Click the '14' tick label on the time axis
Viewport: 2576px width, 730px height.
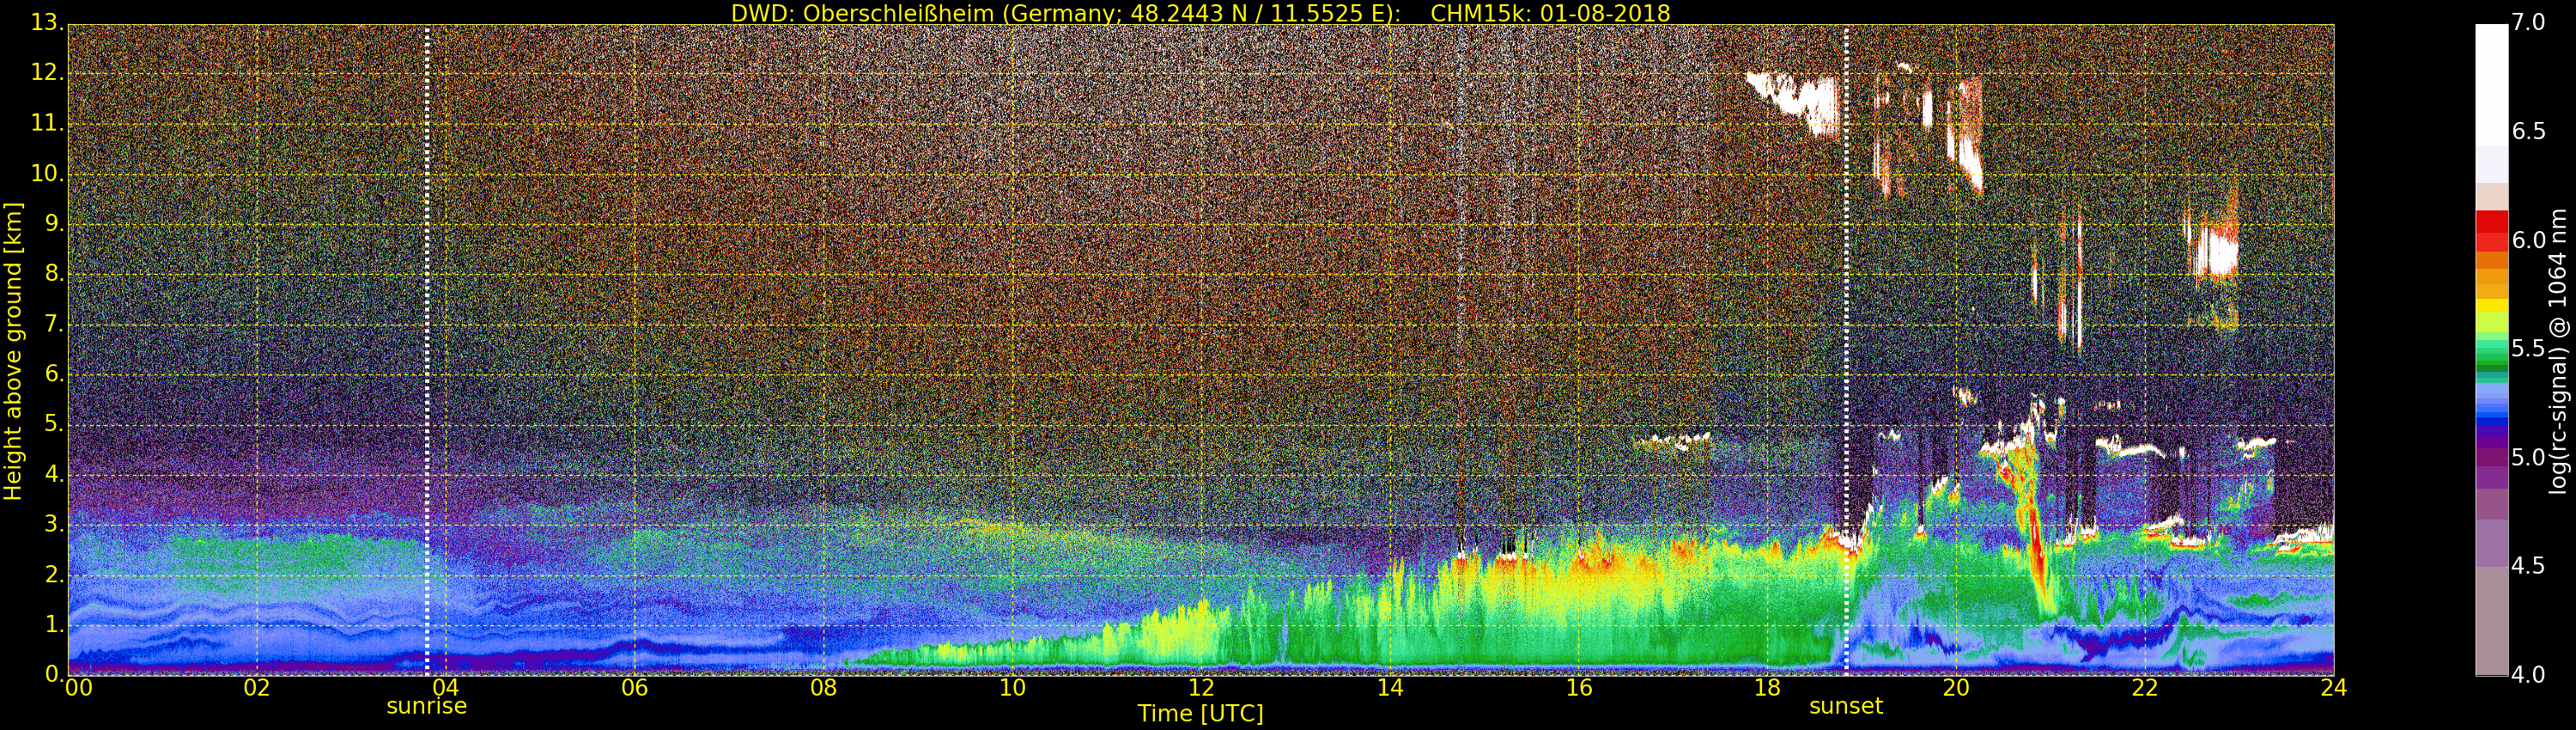pyautogui.click(x=1390, y=687)
